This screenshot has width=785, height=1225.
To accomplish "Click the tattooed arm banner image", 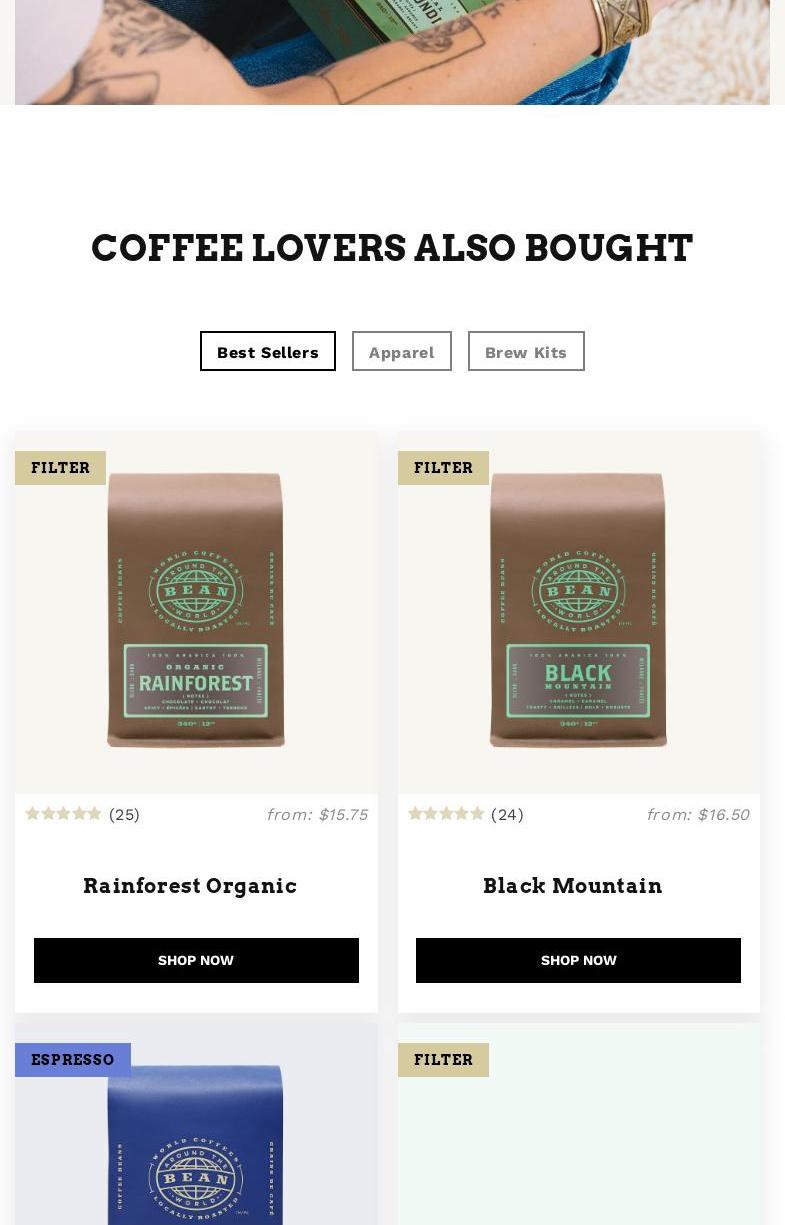I will point(392,52).
